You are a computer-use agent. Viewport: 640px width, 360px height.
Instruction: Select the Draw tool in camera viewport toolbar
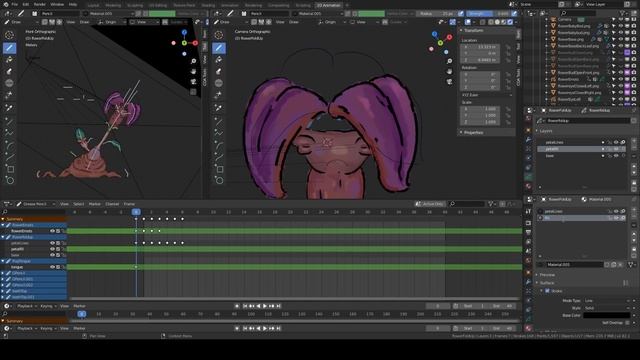click(219, 48)
